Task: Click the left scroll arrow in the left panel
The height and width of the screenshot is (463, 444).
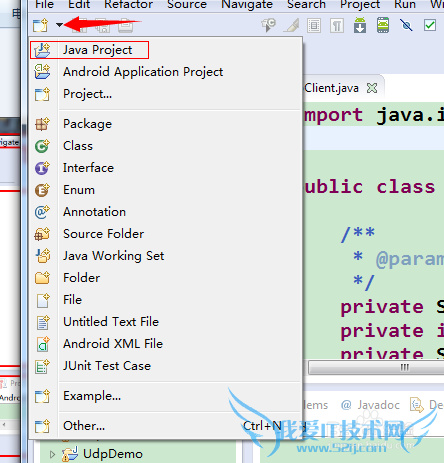Action: [4, 425]
